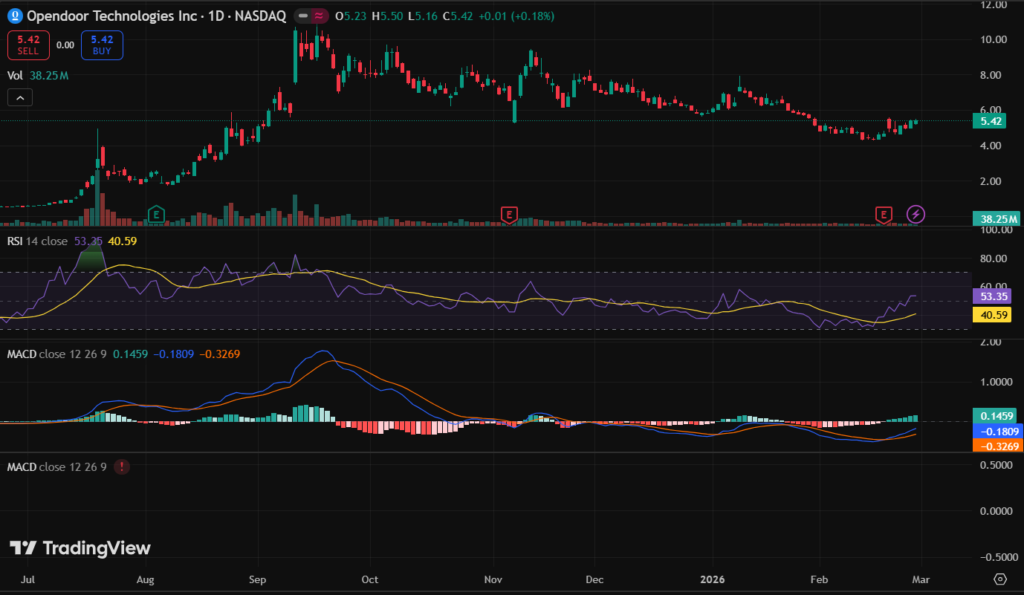The width and height of the screenshot is (1024, 595).
Task: Click the purple lightning bolt event icon
Action: click(x=916, y=214)
